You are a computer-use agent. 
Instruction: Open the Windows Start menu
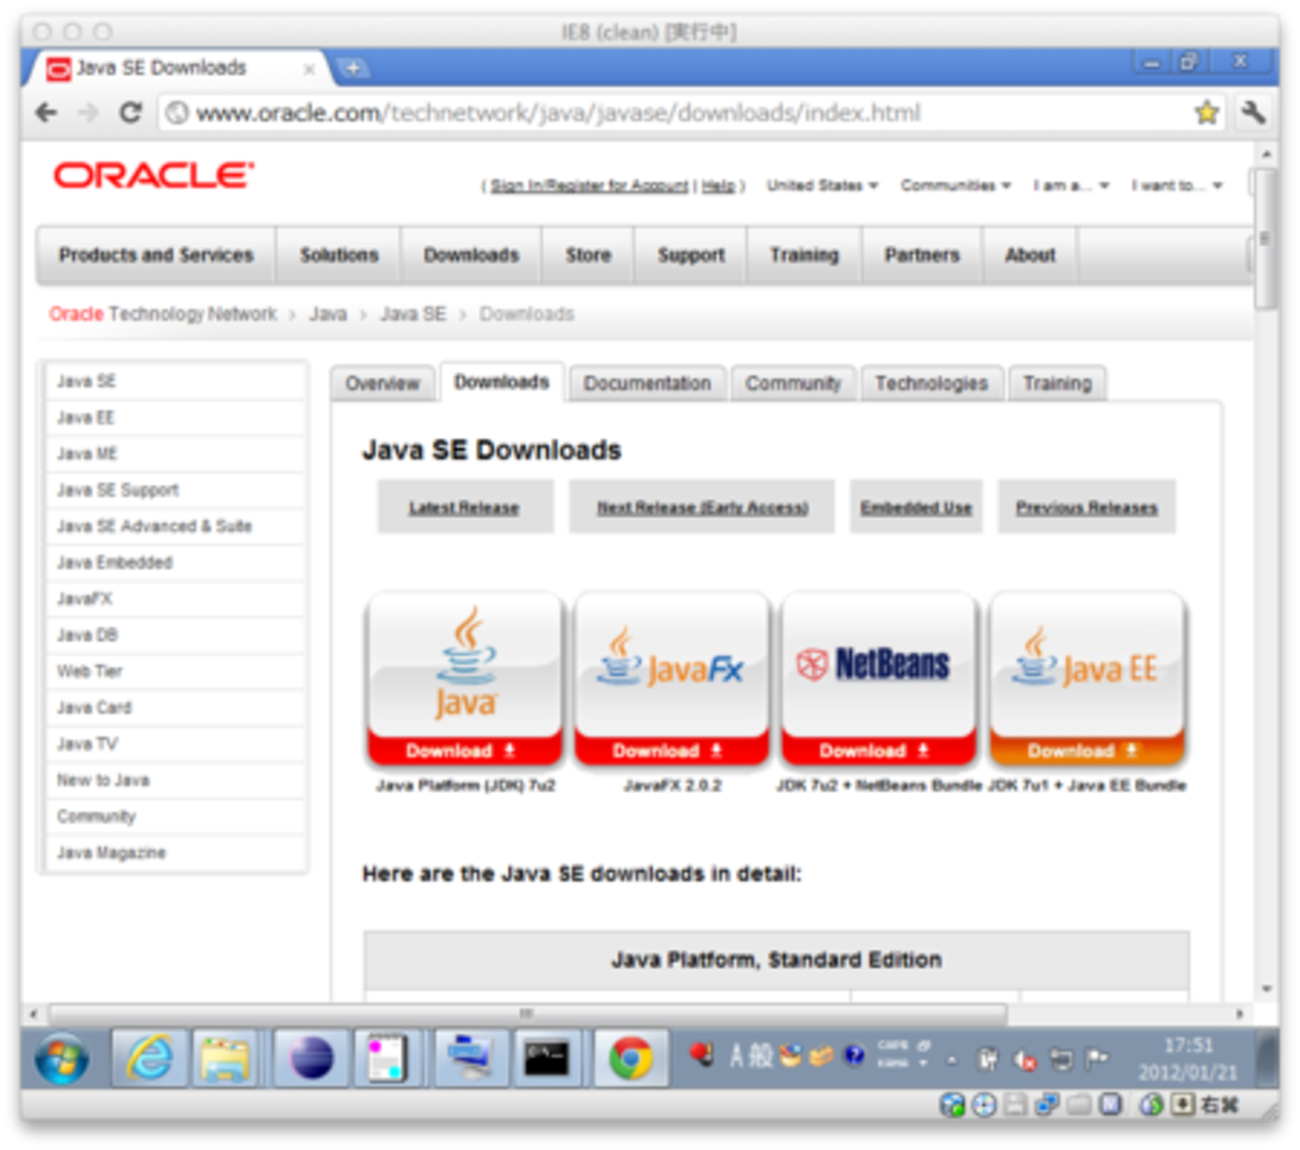62,1058
